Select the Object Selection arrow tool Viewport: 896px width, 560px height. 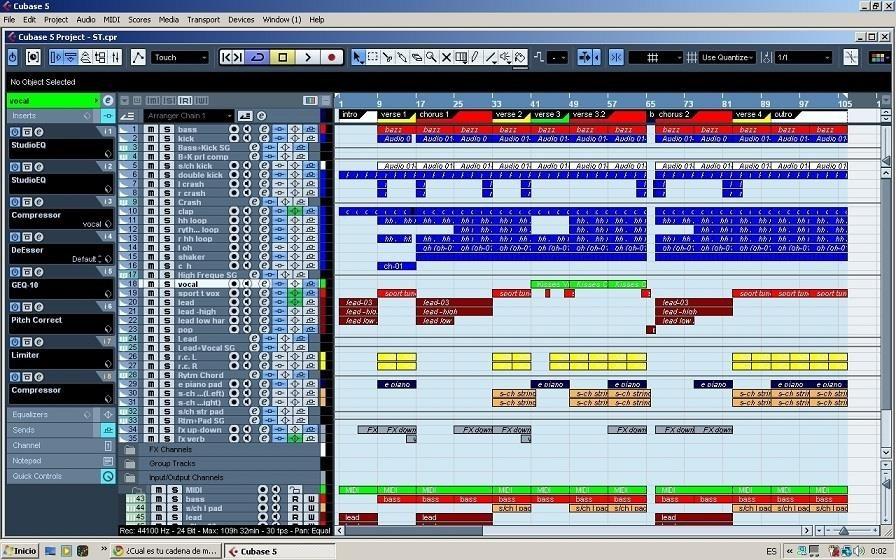click(358, 57)
